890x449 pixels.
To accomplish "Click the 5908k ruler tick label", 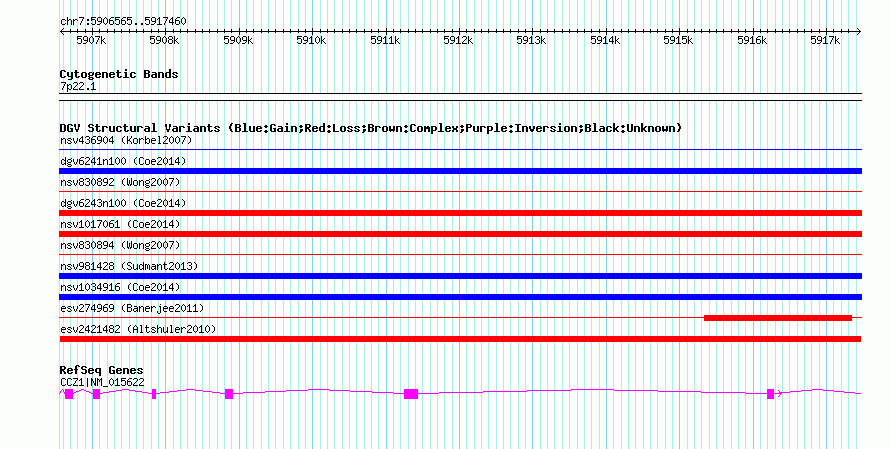I will (x=164, y=40).
